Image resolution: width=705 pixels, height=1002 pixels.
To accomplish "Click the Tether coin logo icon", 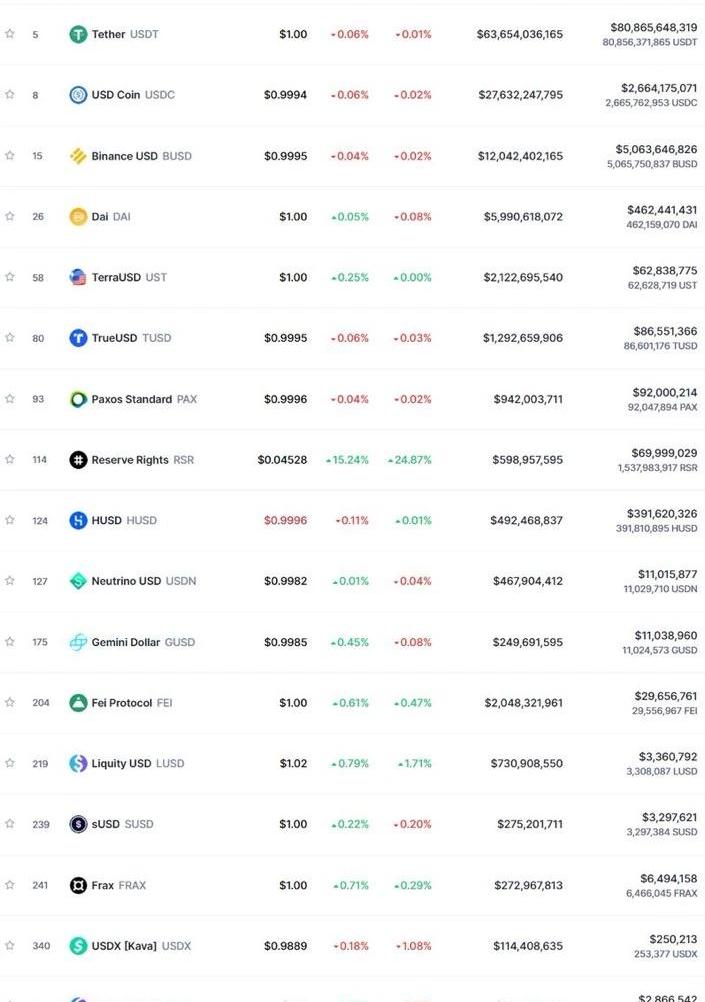I will [x=78, y=34].
